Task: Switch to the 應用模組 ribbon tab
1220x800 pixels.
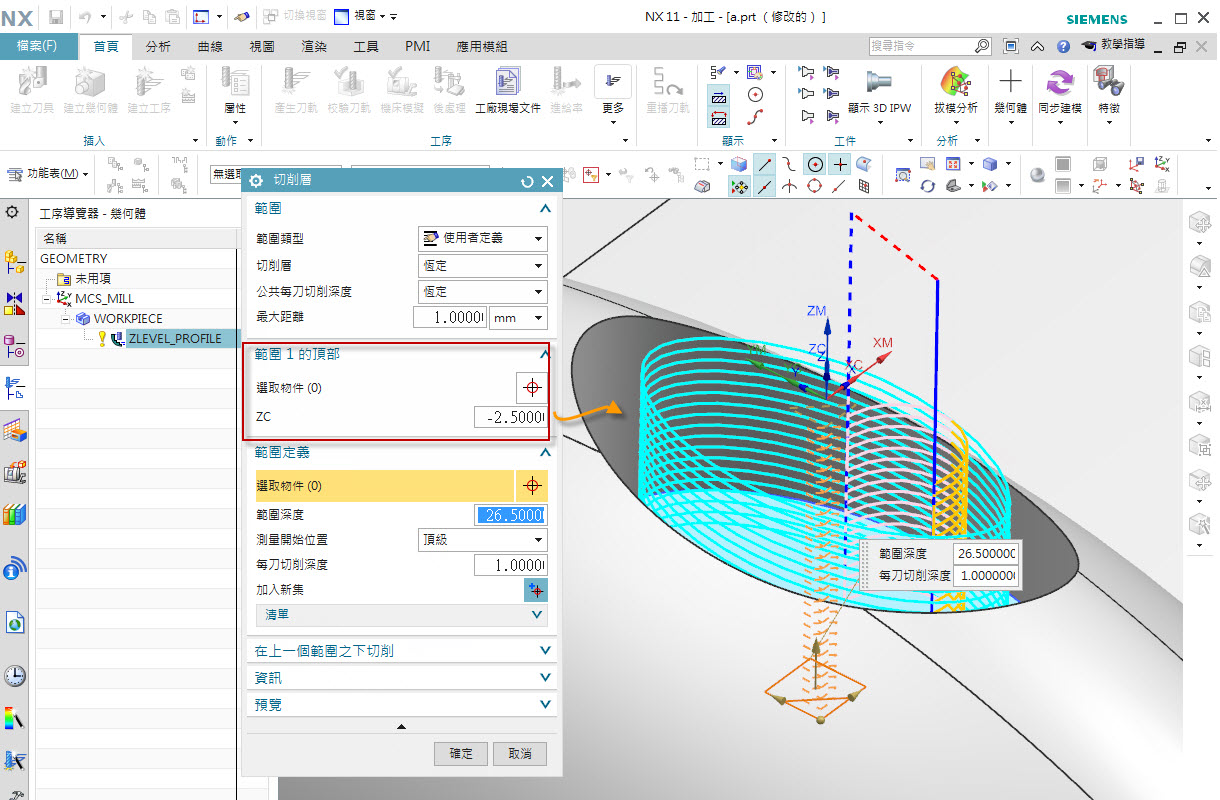Action: point(482,47)
